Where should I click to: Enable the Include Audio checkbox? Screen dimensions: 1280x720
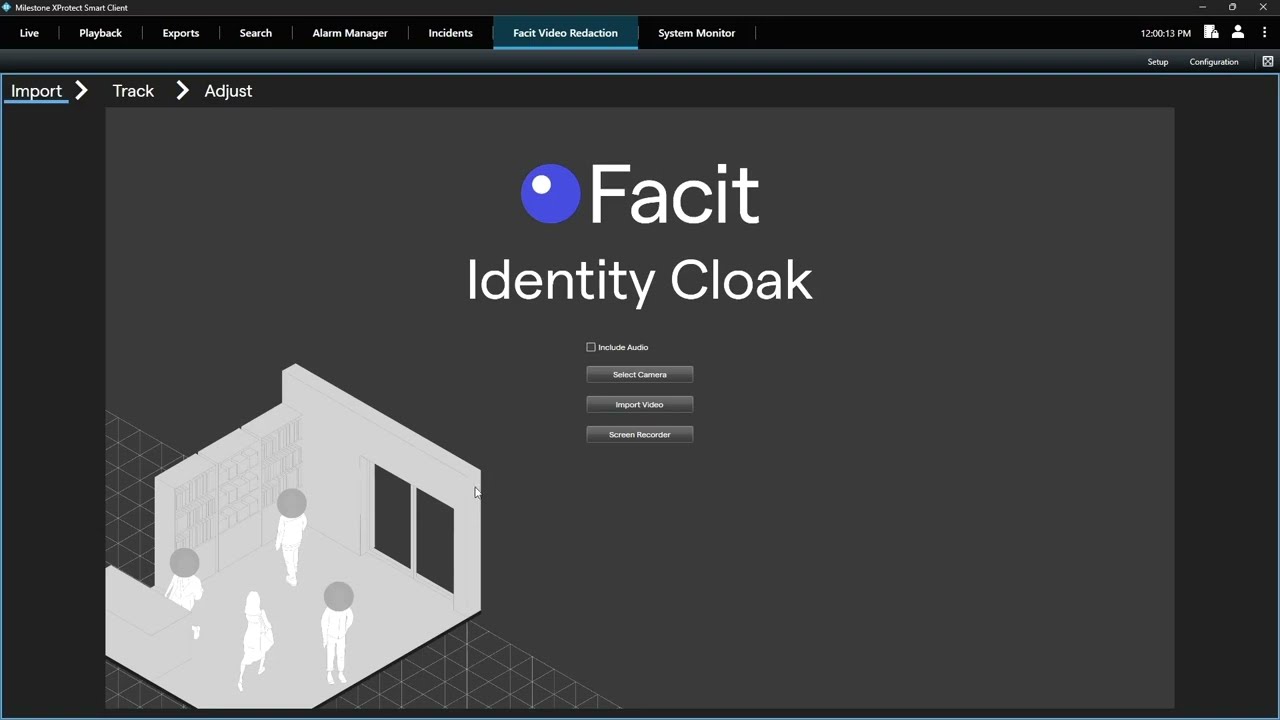pos(591,347)
